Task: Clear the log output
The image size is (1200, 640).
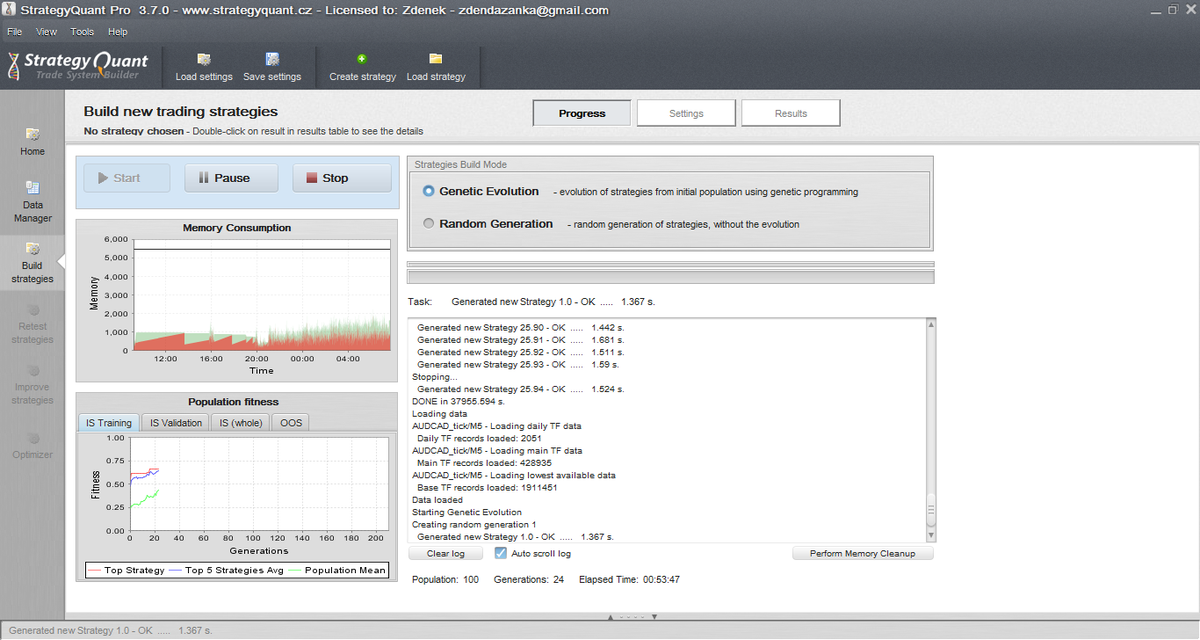Action: click(x=446, y=553)
